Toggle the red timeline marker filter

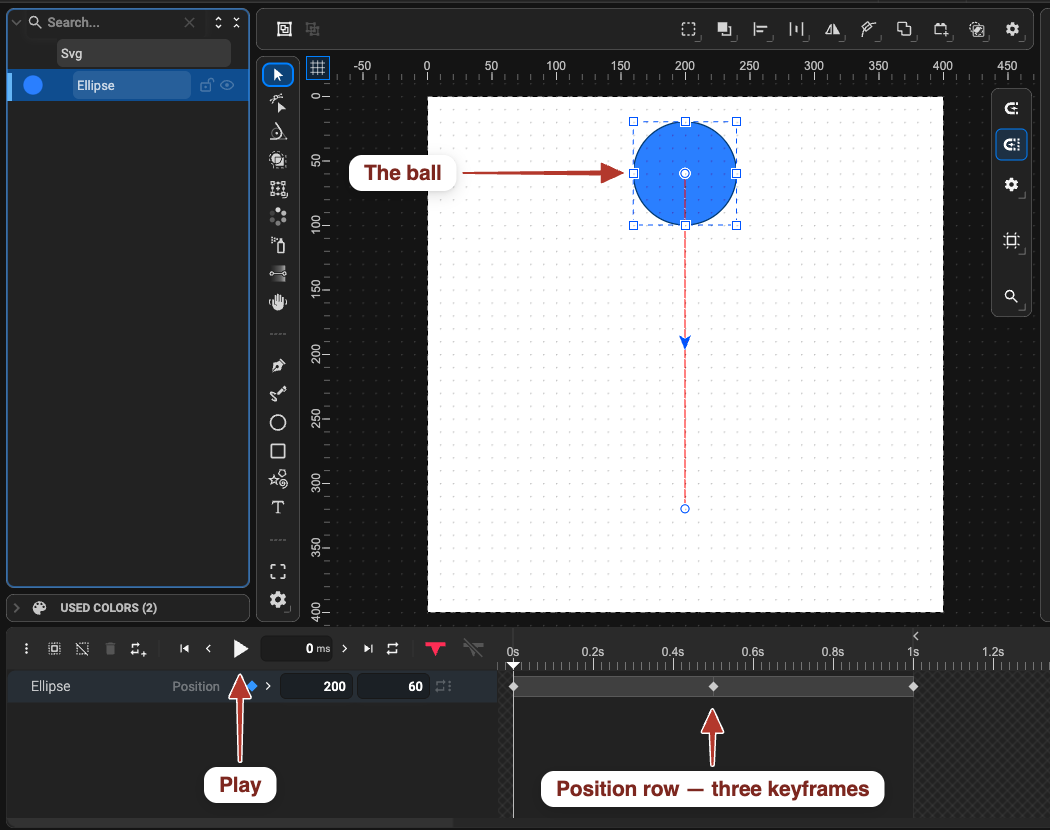coord(435,648)
